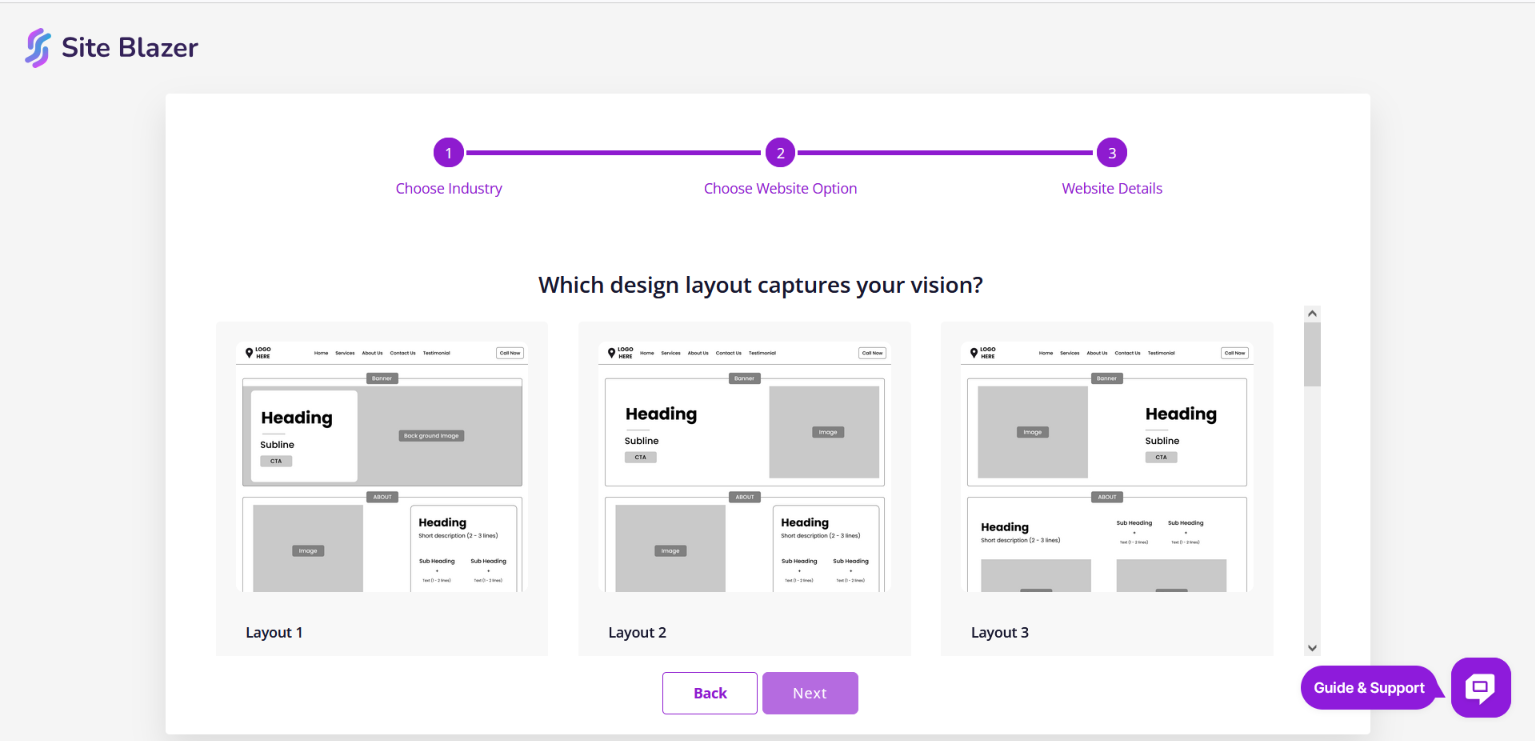The image size is (1535, 741).
Task: Click step 1 circle in progress bar
Action: point(449,153)
